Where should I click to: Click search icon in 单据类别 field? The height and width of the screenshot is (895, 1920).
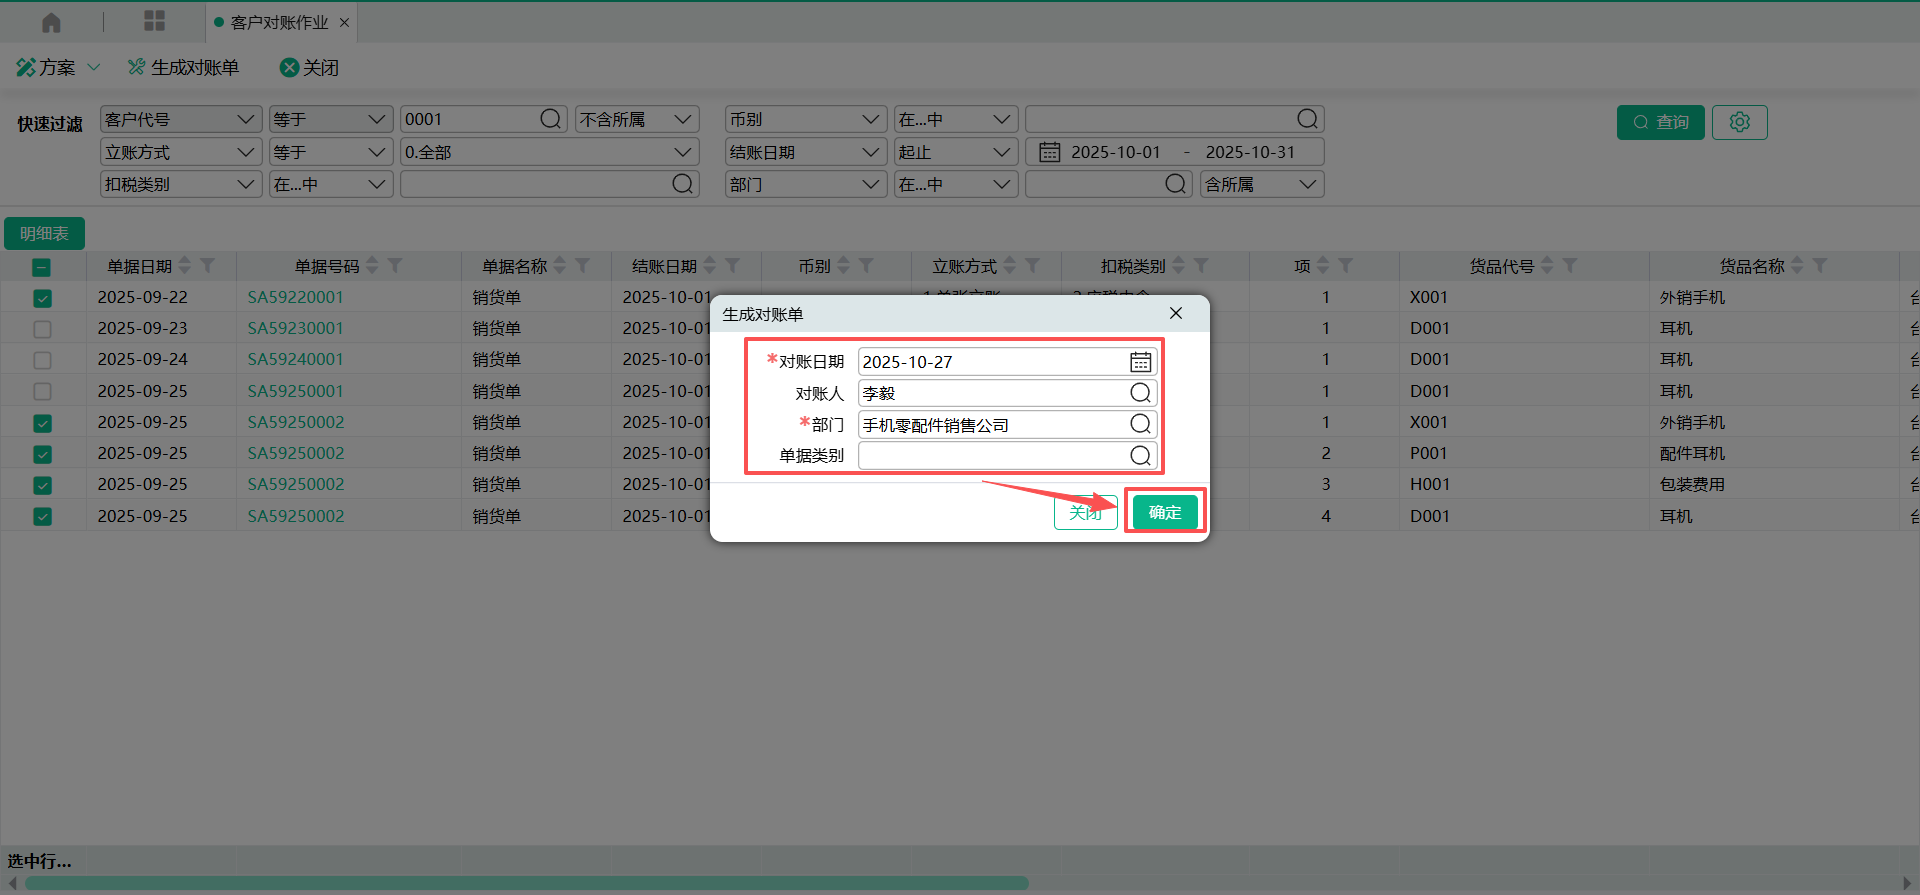[1140, 456]
